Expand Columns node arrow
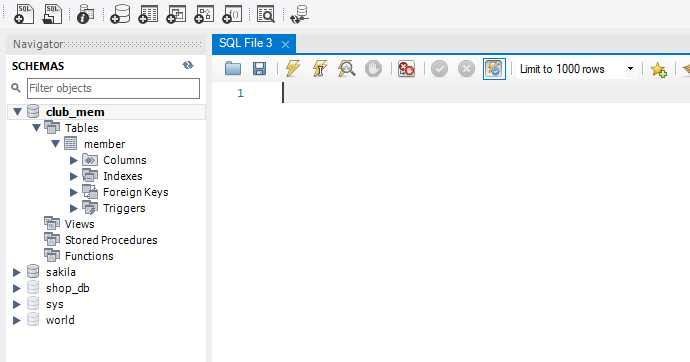690x362 pixels. click(x=73, y=161)
